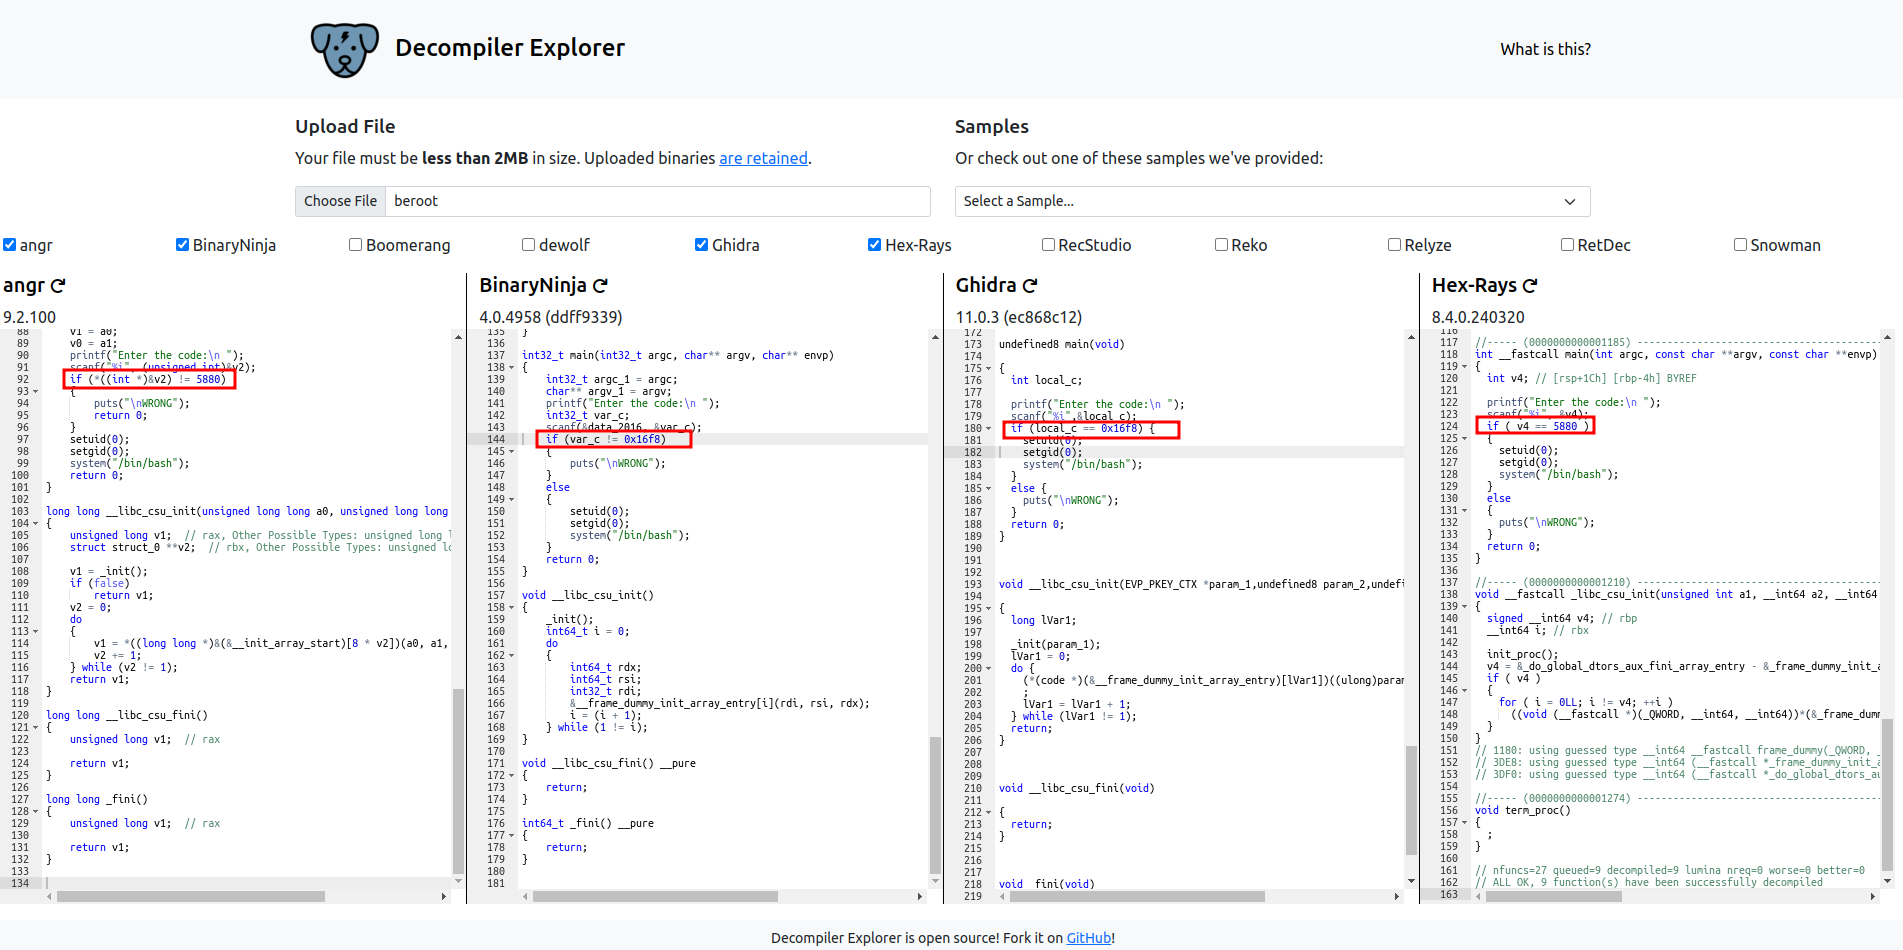Click 'void term_proc()' in Hex-Rays pane
The height and width of the screenshot is (950, 1903).
tap(1523, 810)
